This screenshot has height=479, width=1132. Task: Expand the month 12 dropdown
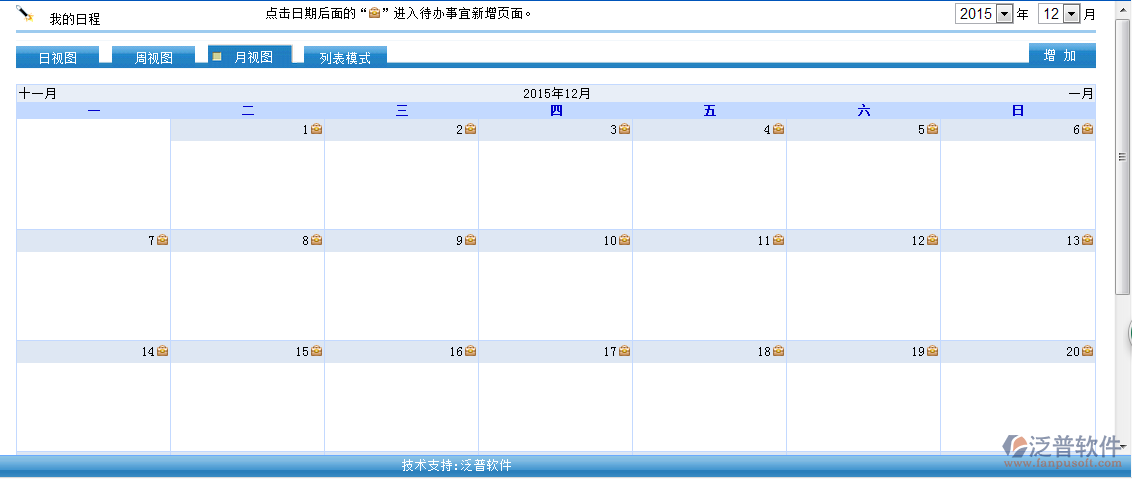click(x=1071, y=14)
